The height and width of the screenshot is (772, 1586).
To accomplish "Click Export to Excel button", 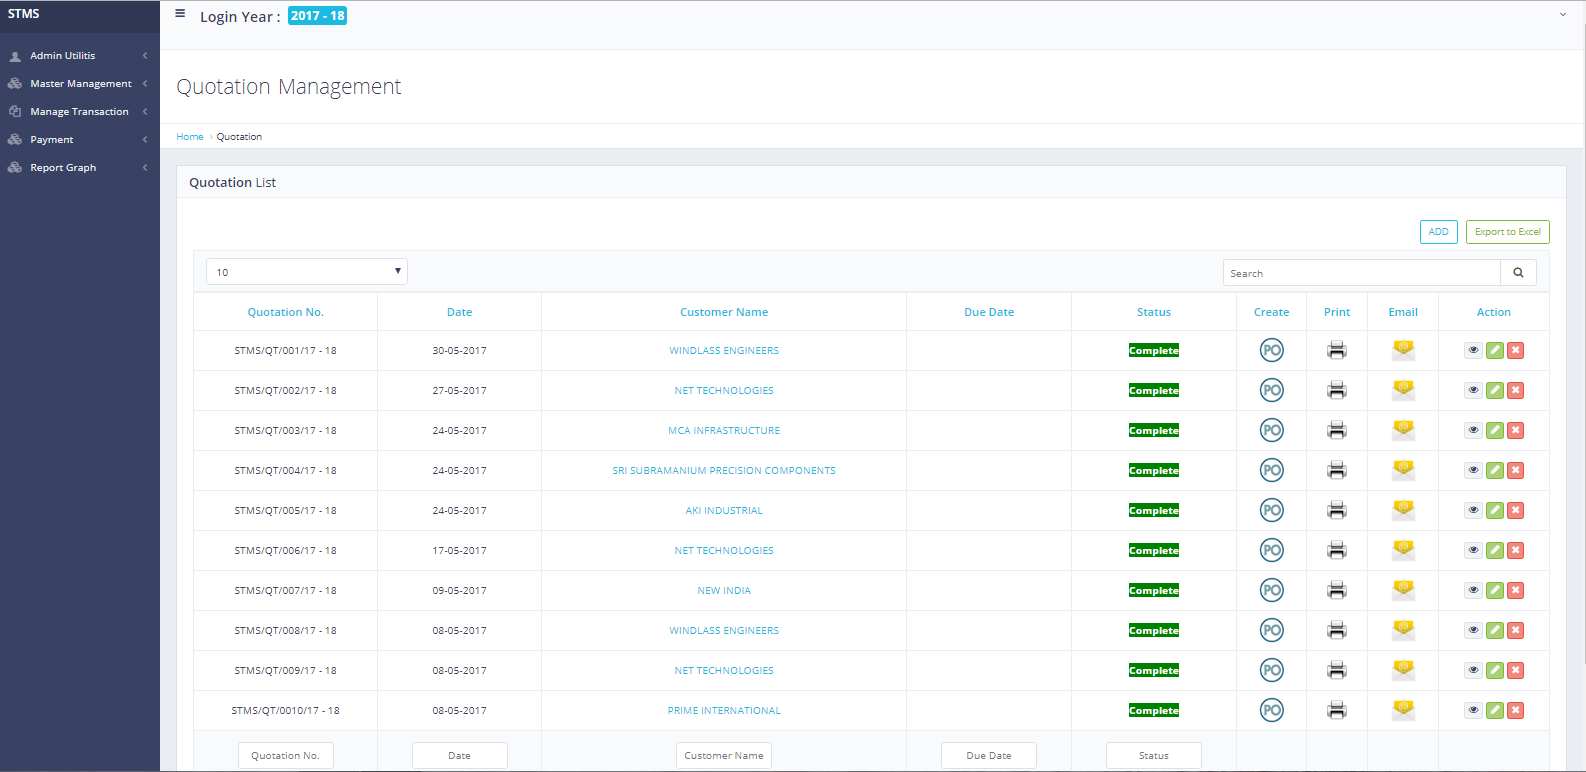I will tap(1507, 232).
